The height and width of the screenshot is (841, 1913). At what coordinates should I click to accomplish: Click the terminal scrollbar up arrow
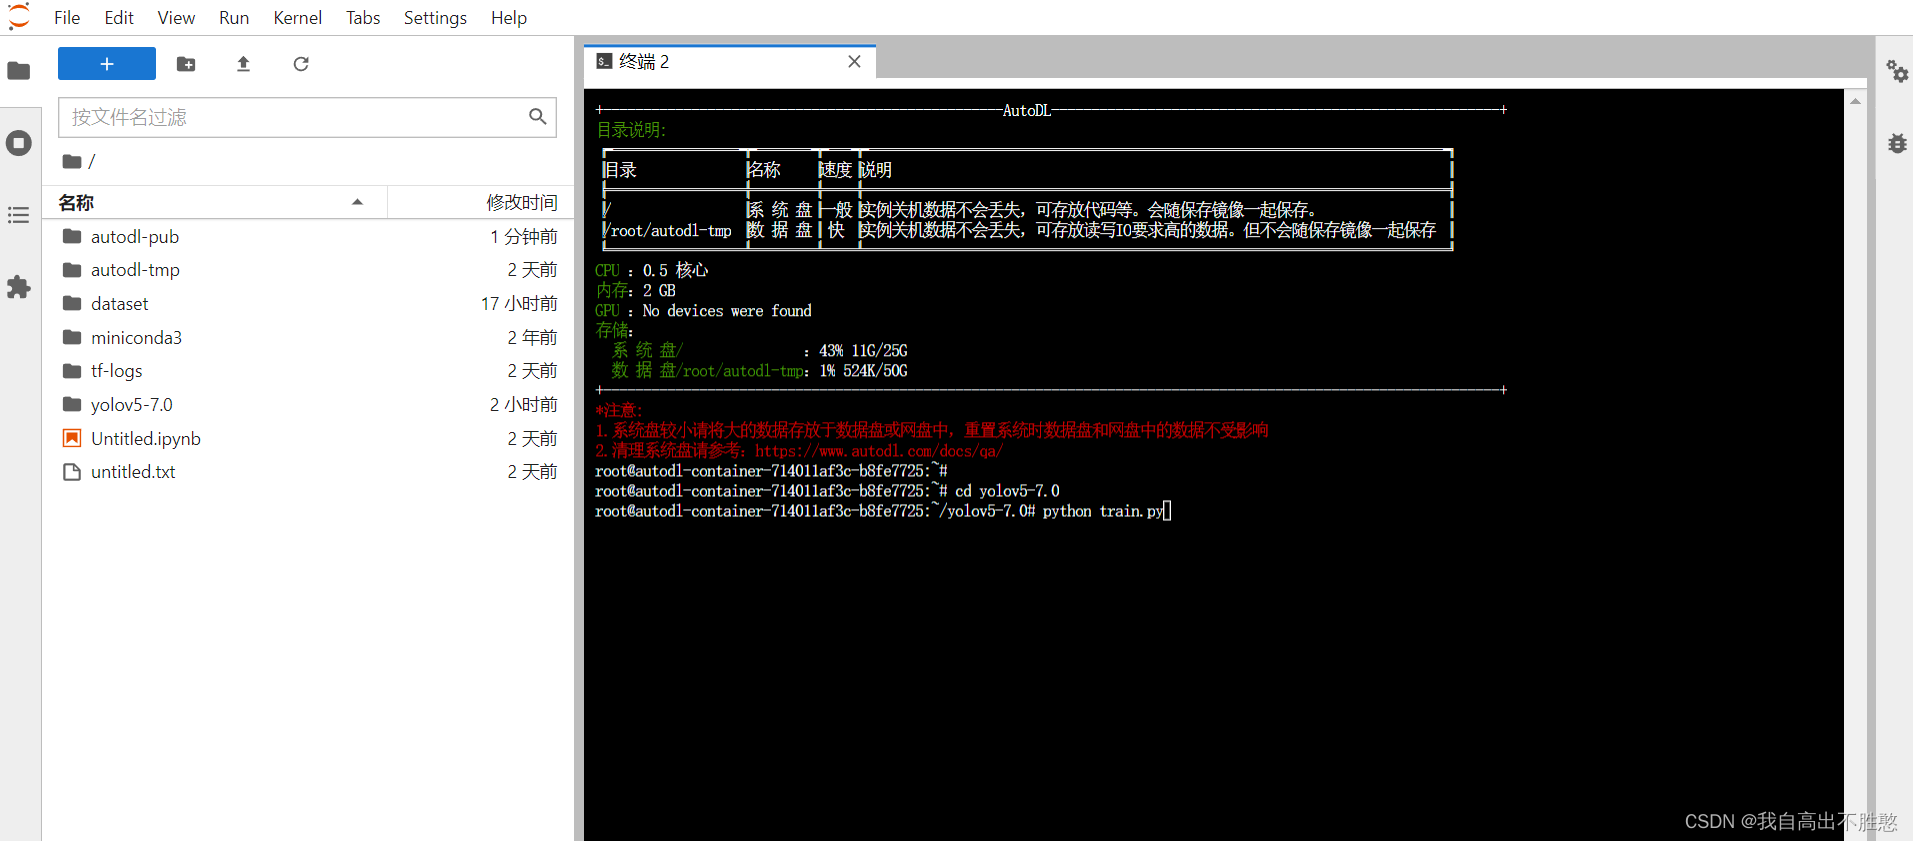(x=1855, y=102)
